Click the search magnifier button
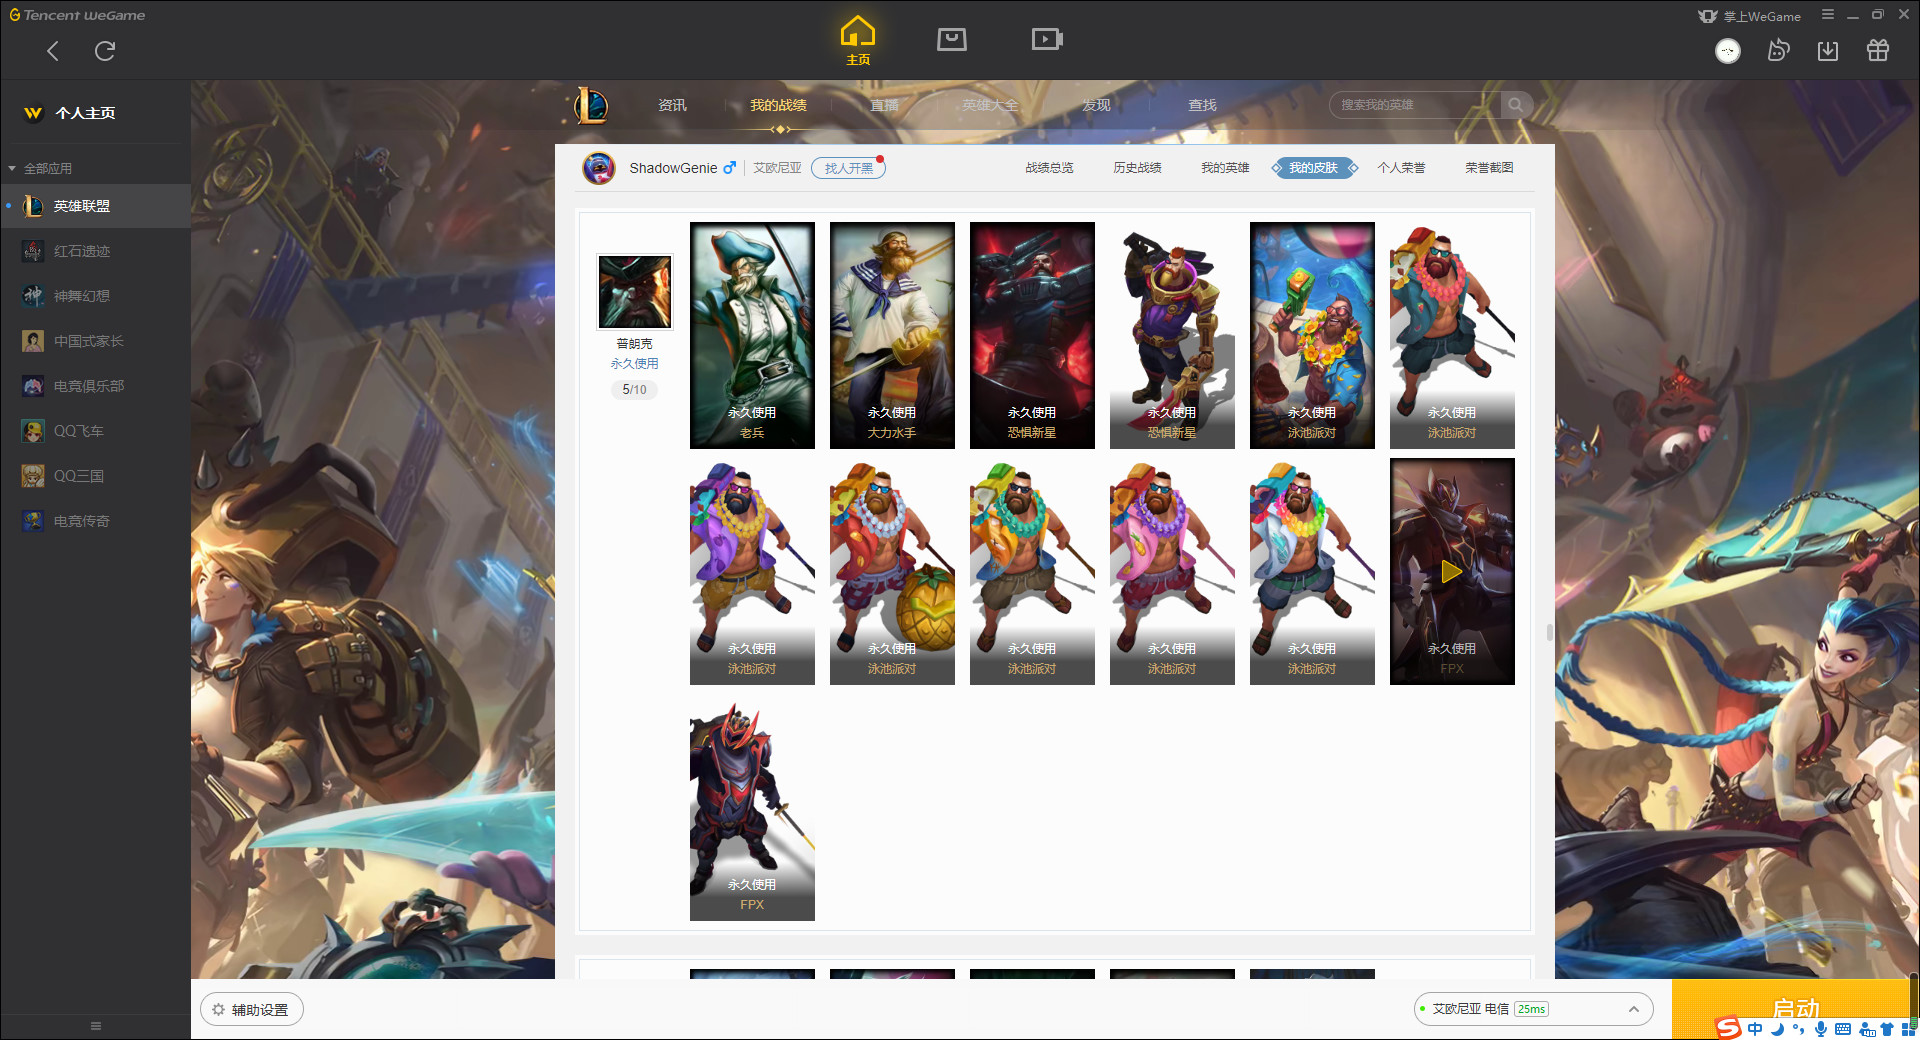Viewport: 1920px width, 1040px height. pyautogui.click(x=1516, y=105)
